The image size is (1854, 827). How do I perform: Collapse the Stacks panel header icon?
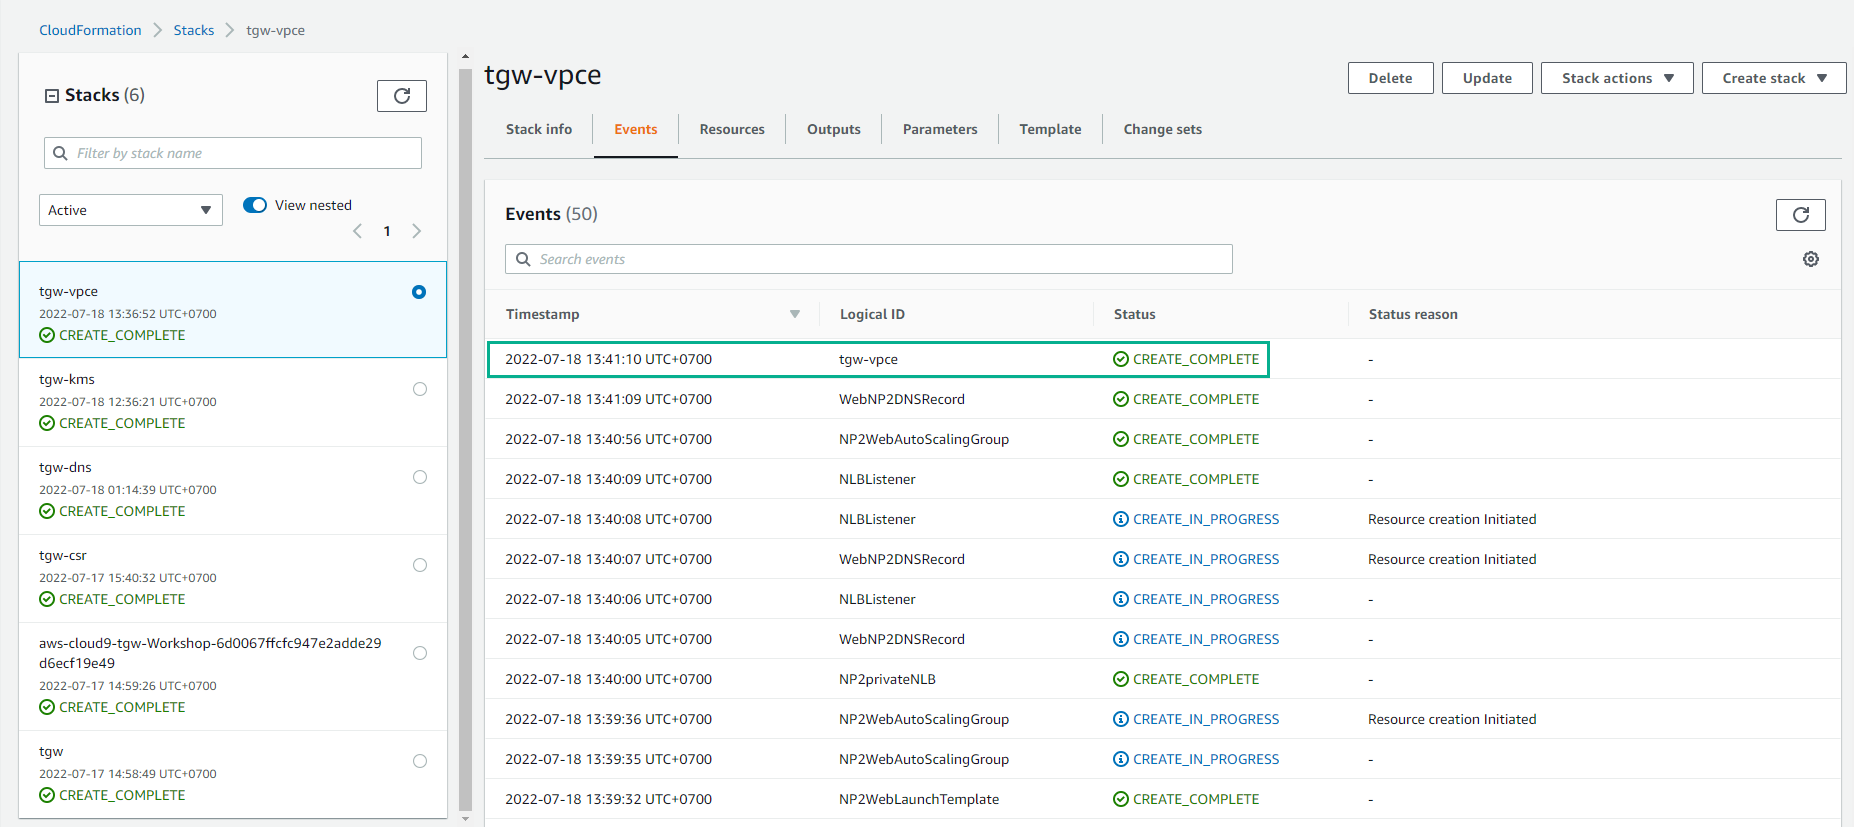[52, 96]
